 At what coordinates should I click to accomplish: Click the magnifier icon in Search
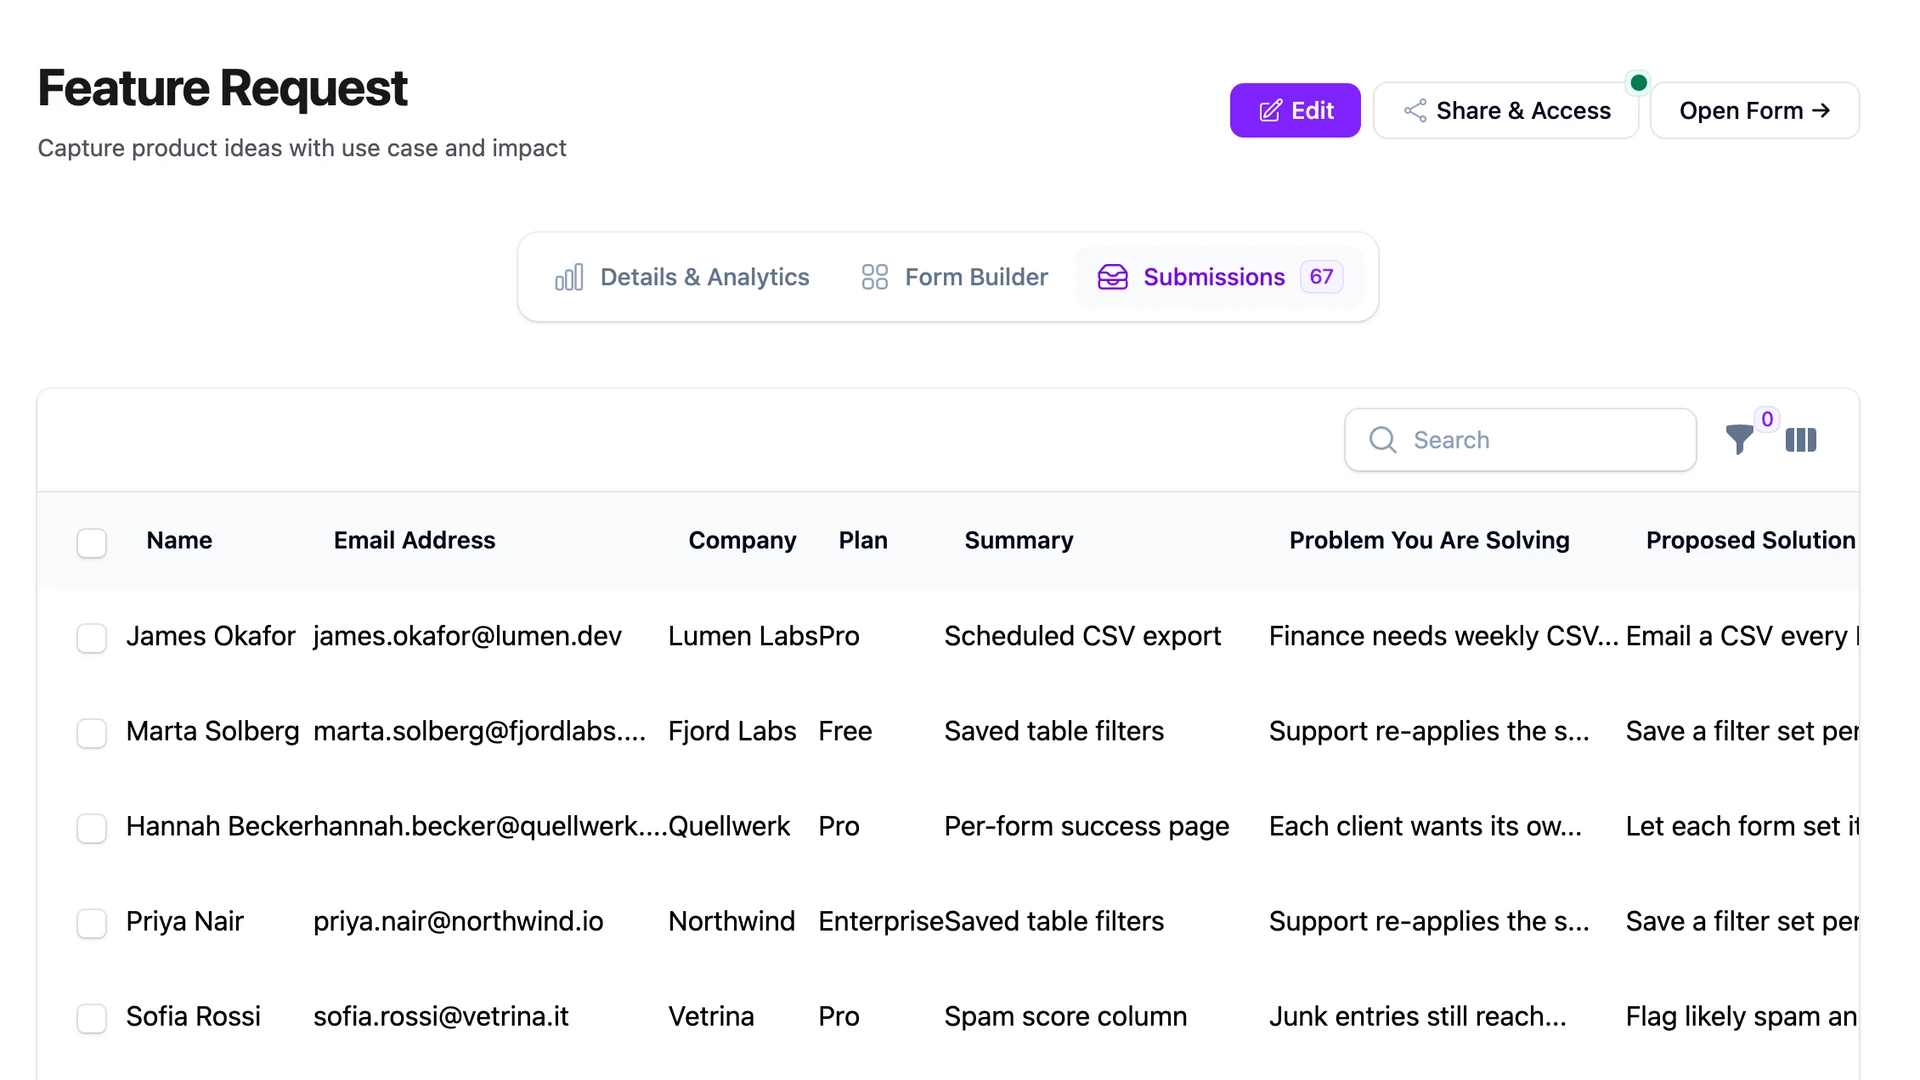[1383, 440]
